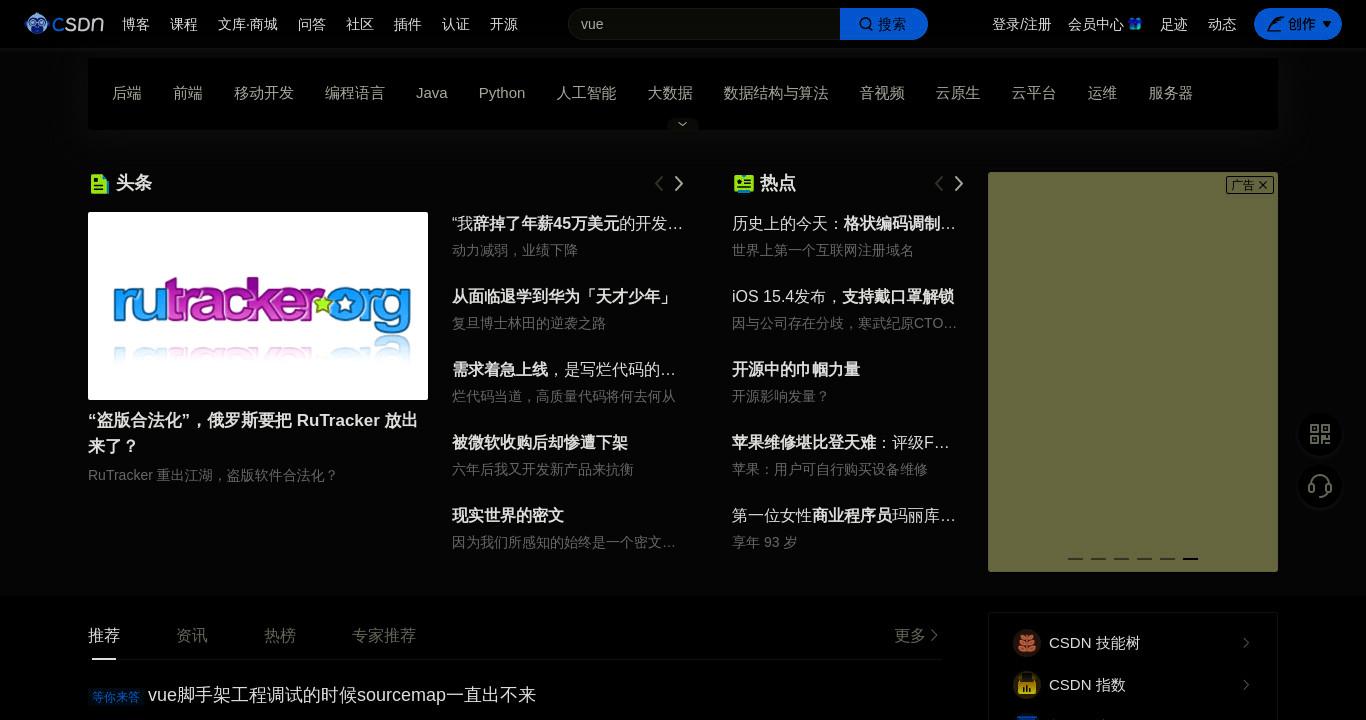The height and width of the screenshot is (720, 1366).
Task: Open 课程 in top navigation
Action: pos(184,24)
